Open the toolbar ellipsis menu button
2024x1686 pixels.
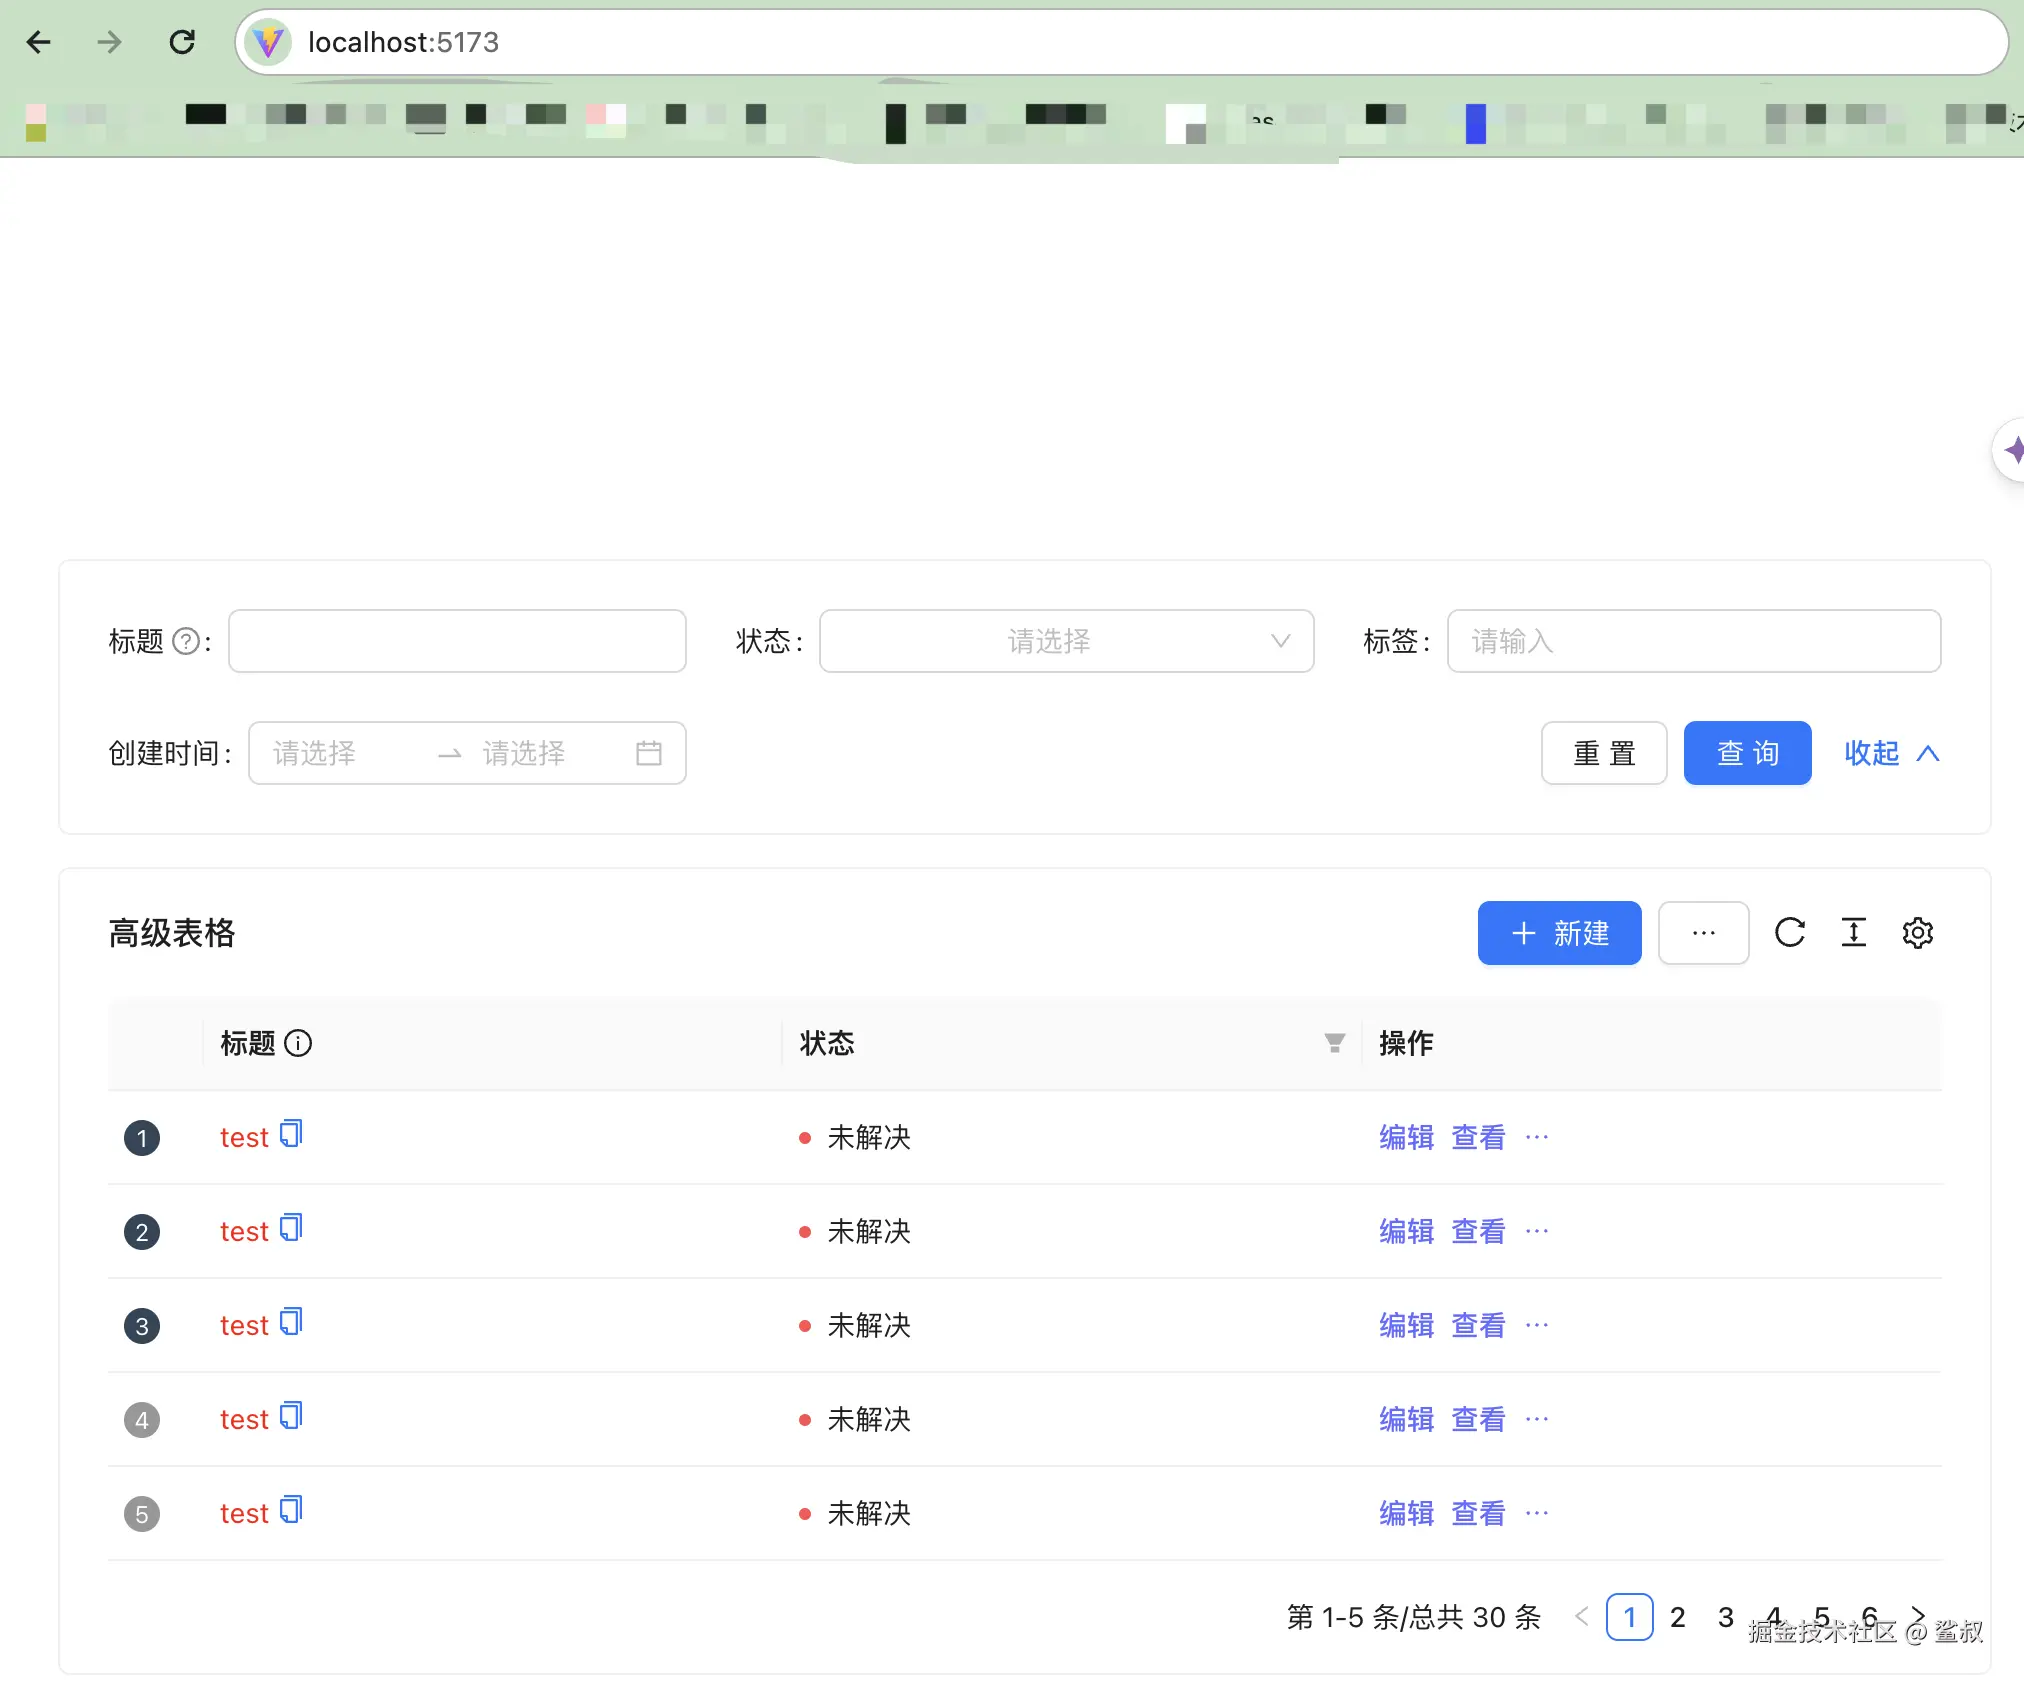pyautogui.click(x=1703, y=933)
